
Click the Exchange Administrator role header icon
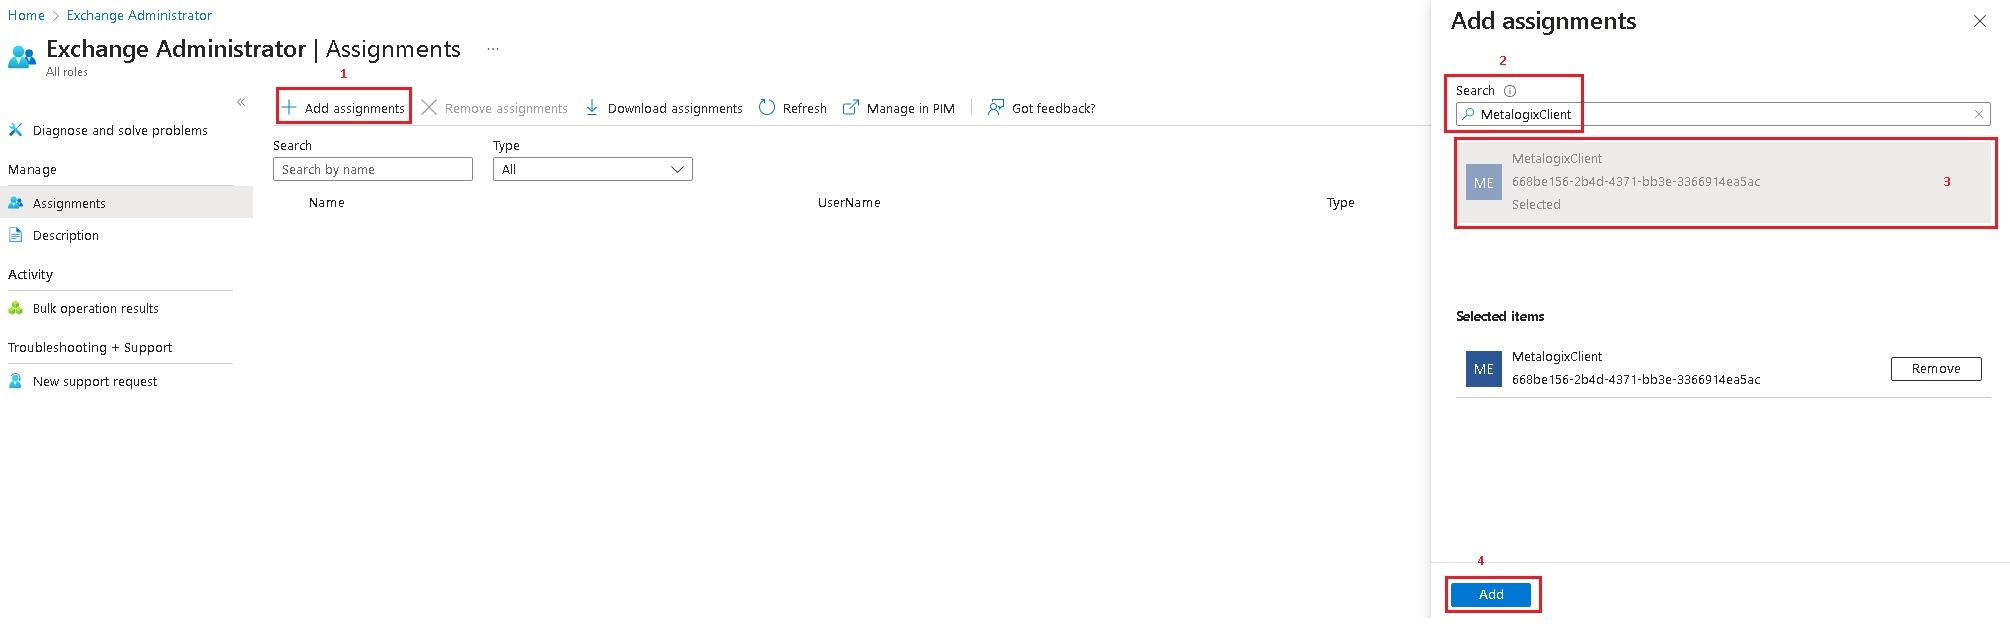[22, 56]
